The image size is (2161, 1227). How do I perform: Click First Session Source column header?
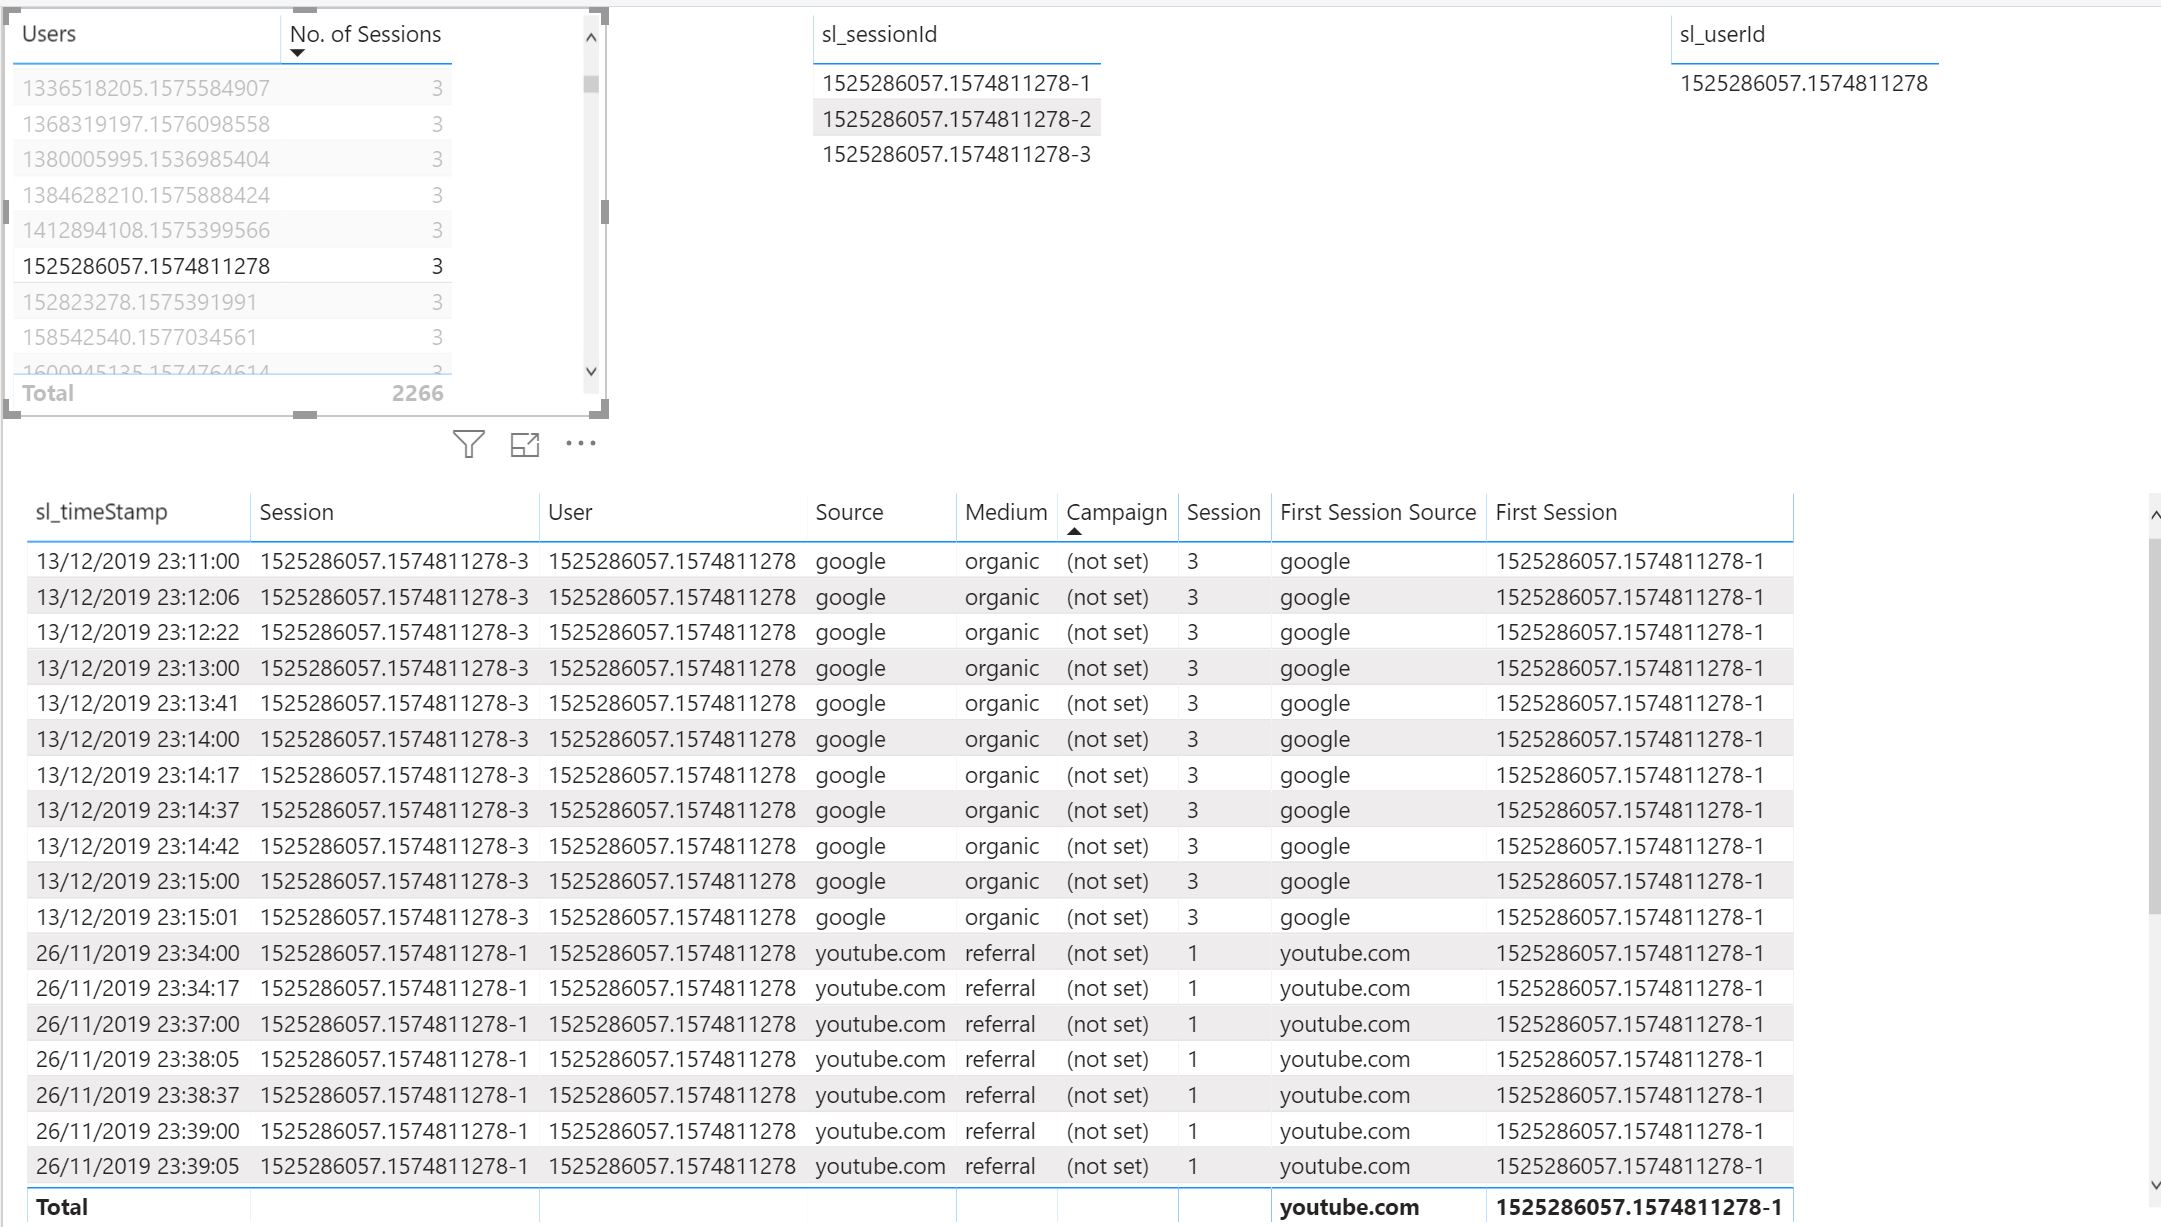1377,512
